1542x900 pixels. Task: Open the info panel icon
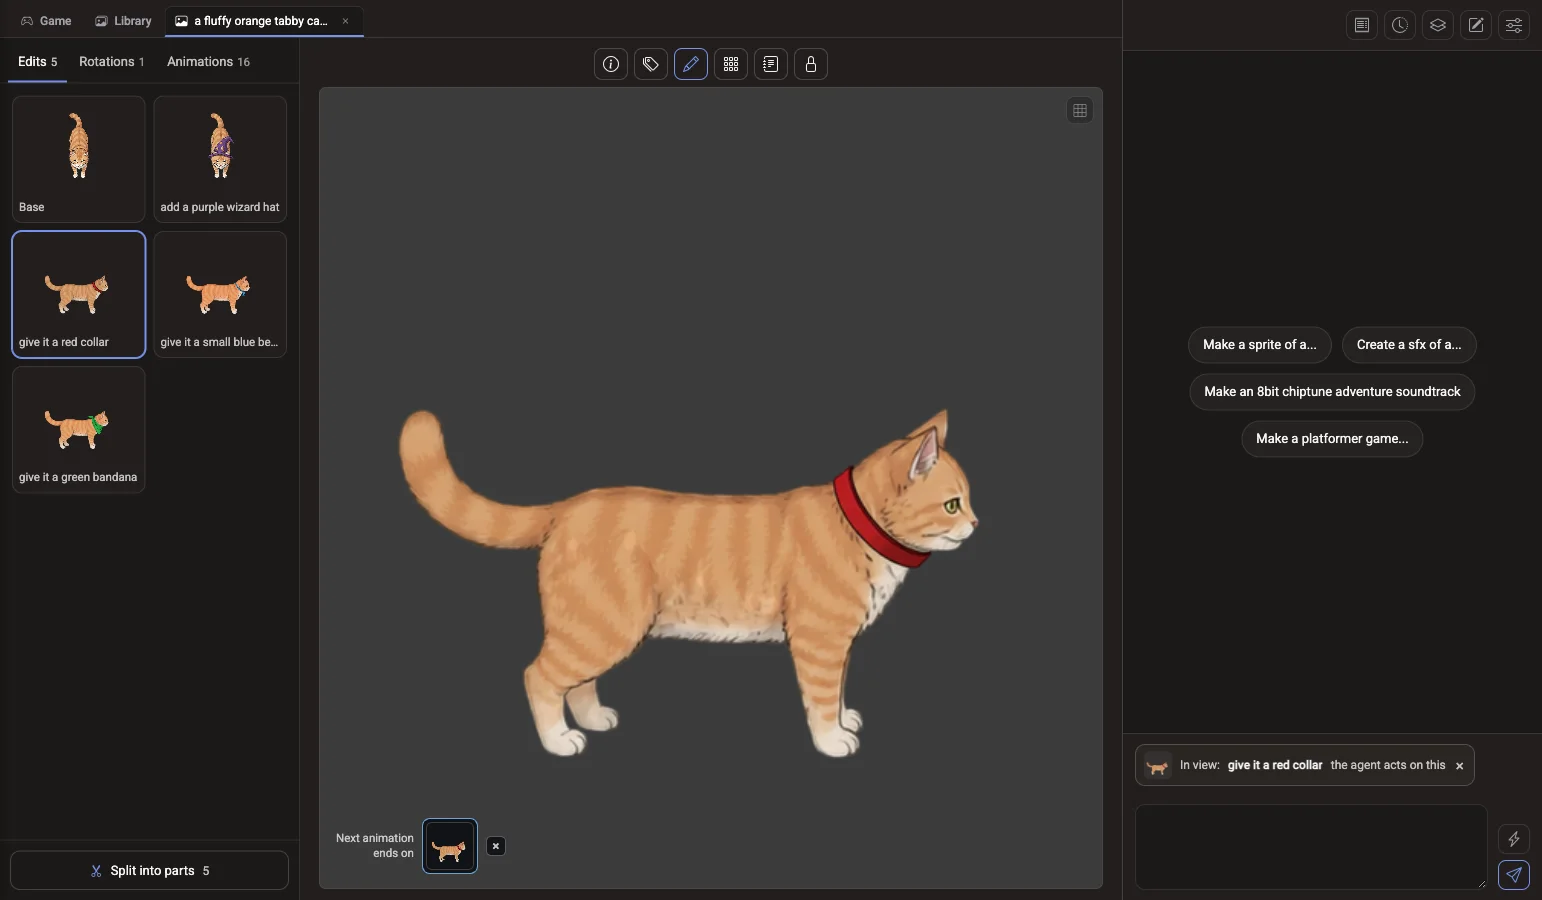pos(611,64)
